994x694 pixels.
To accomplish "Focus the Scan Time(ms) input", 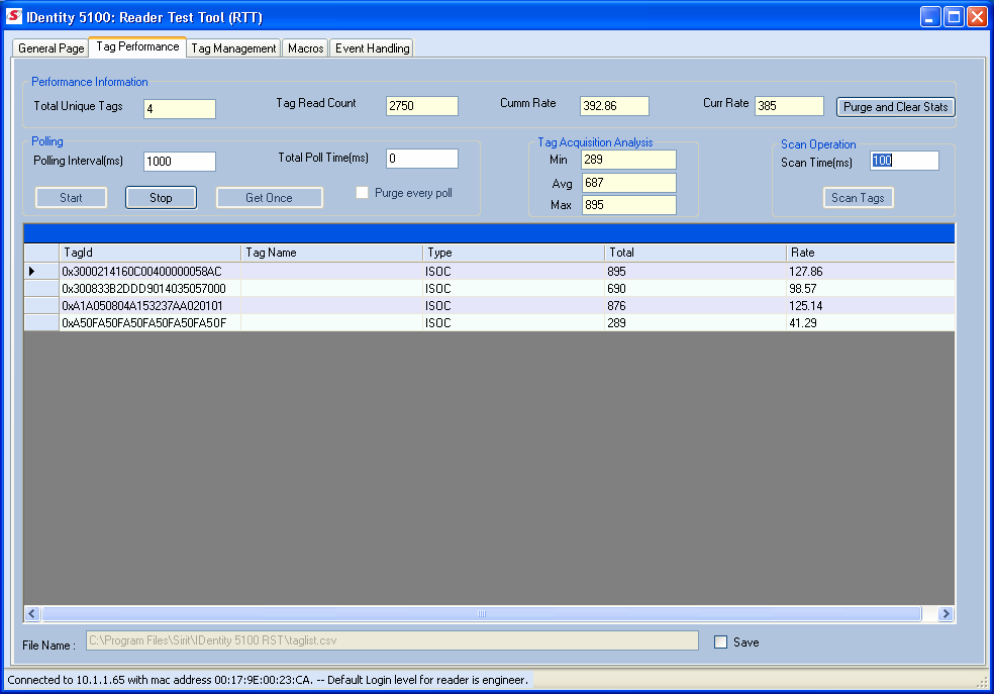I will (x=904, y=161).
